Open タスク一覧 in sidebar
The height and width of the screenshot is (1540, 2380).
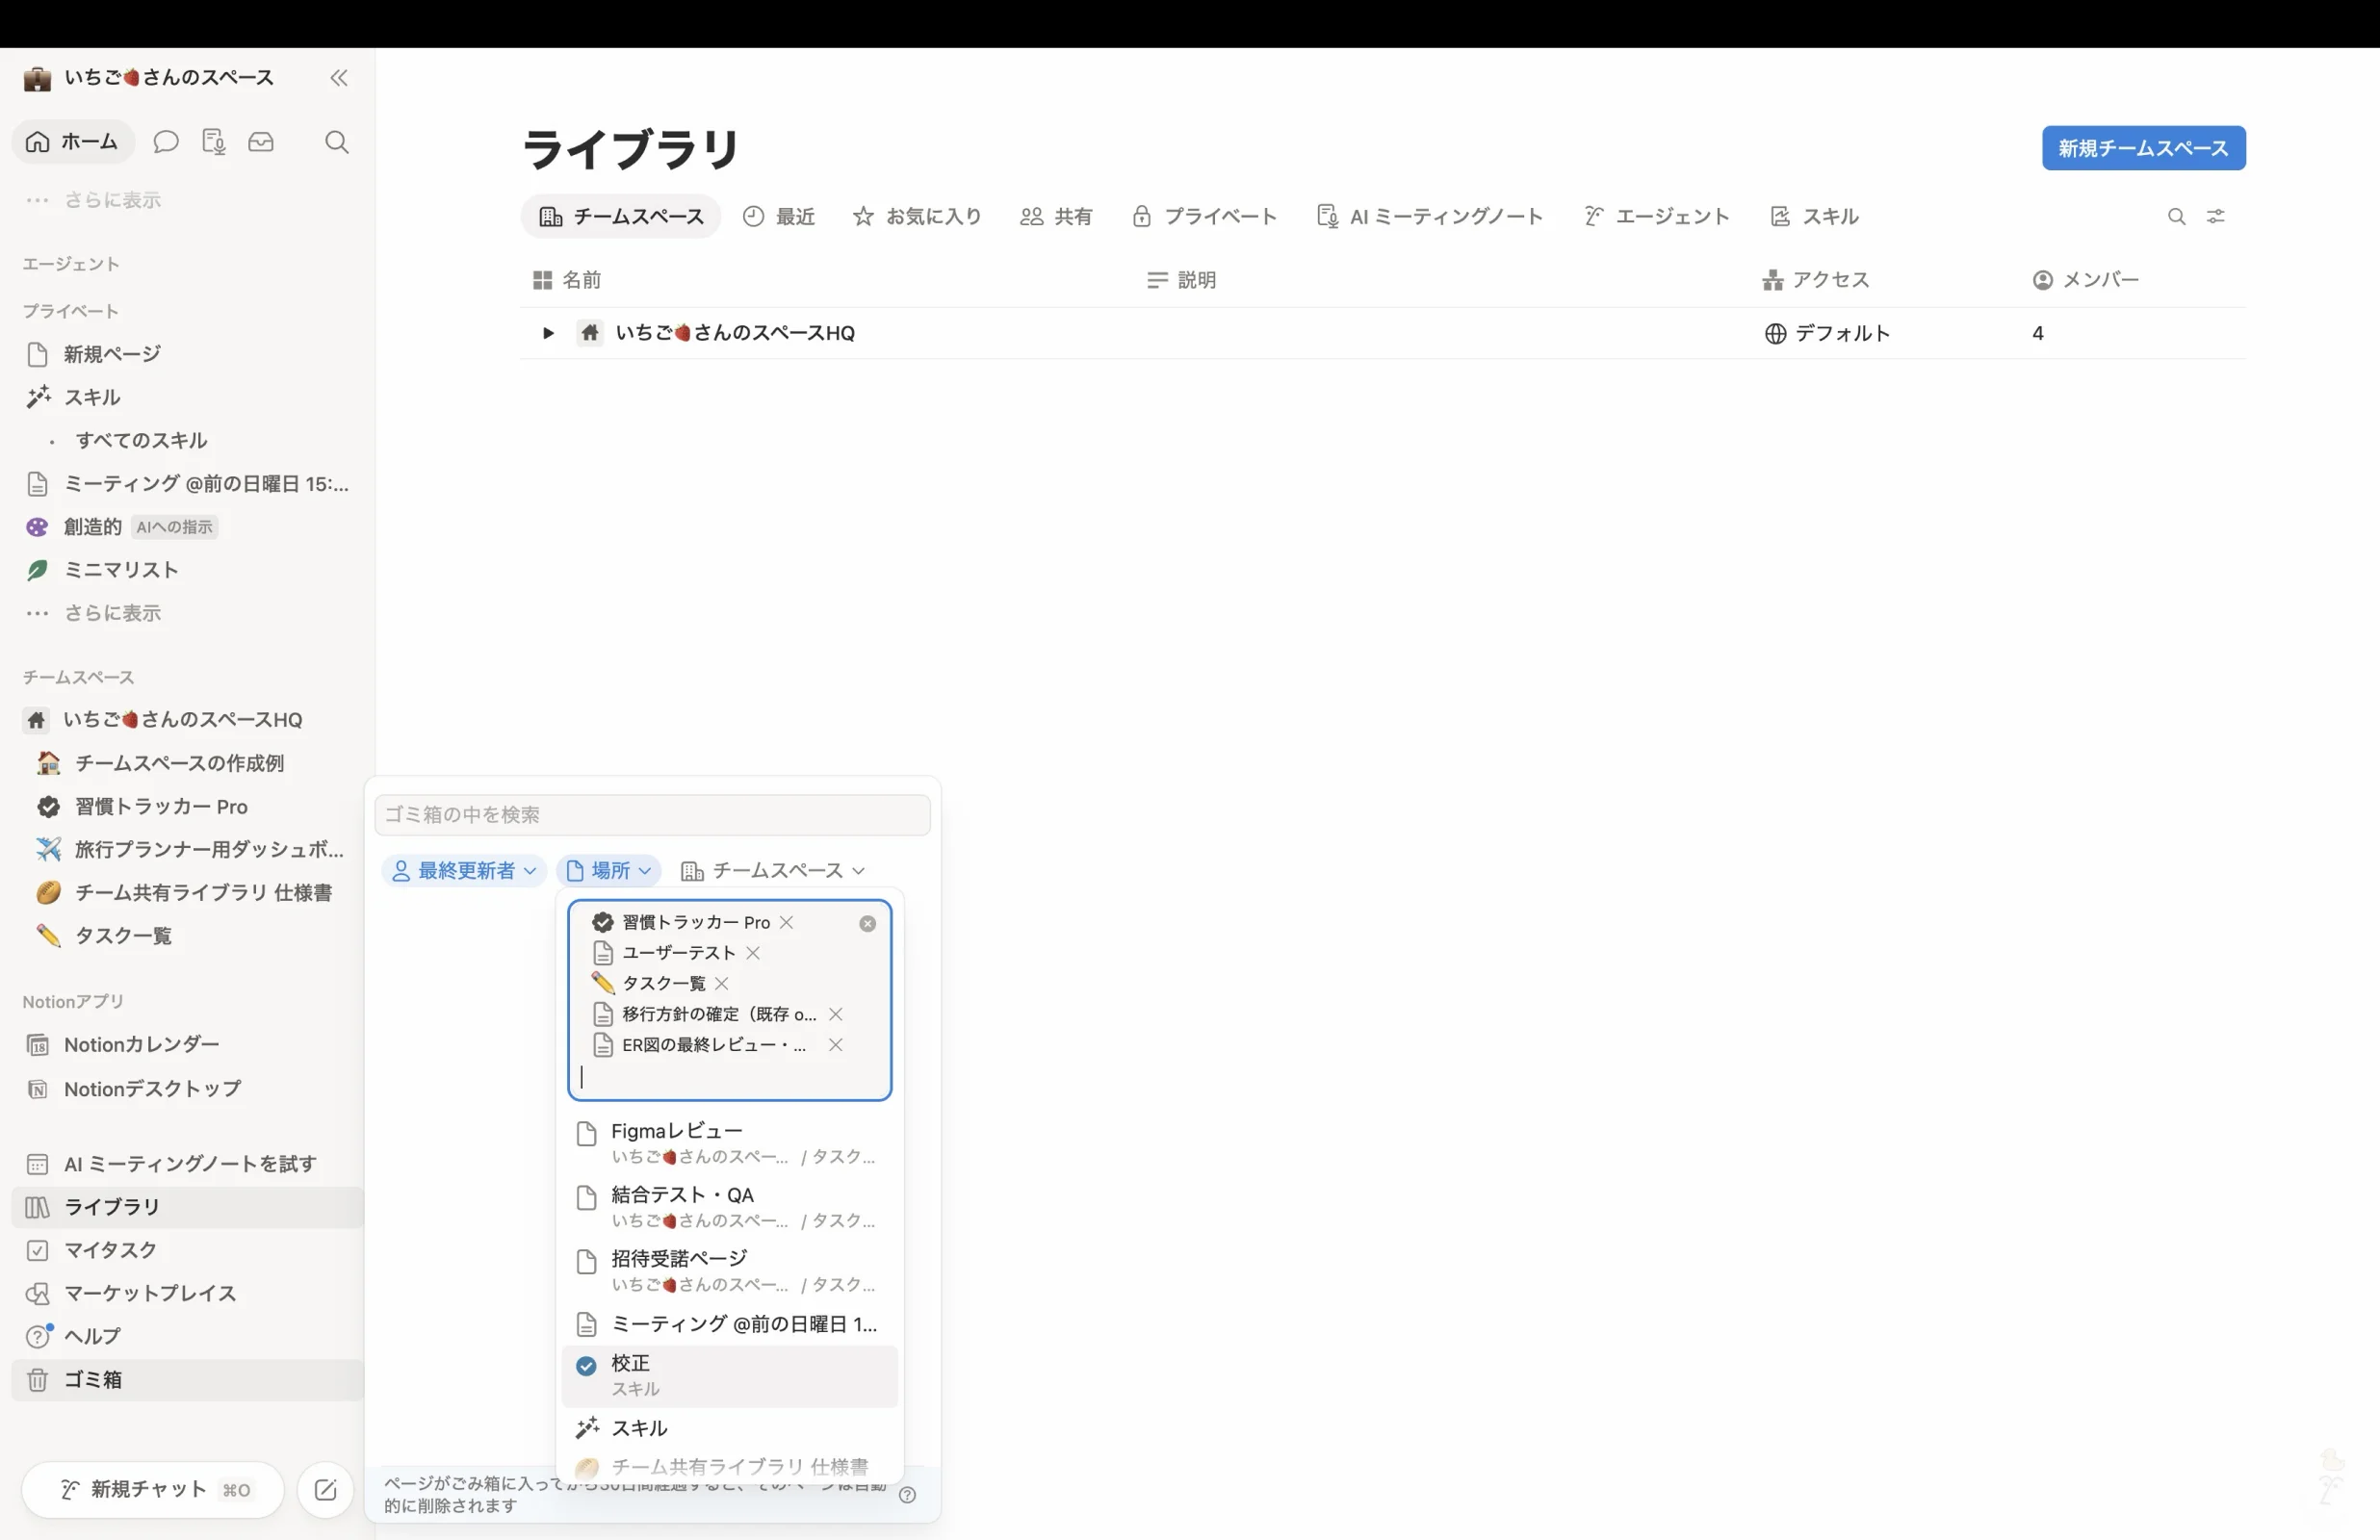[x=188, y=936]
